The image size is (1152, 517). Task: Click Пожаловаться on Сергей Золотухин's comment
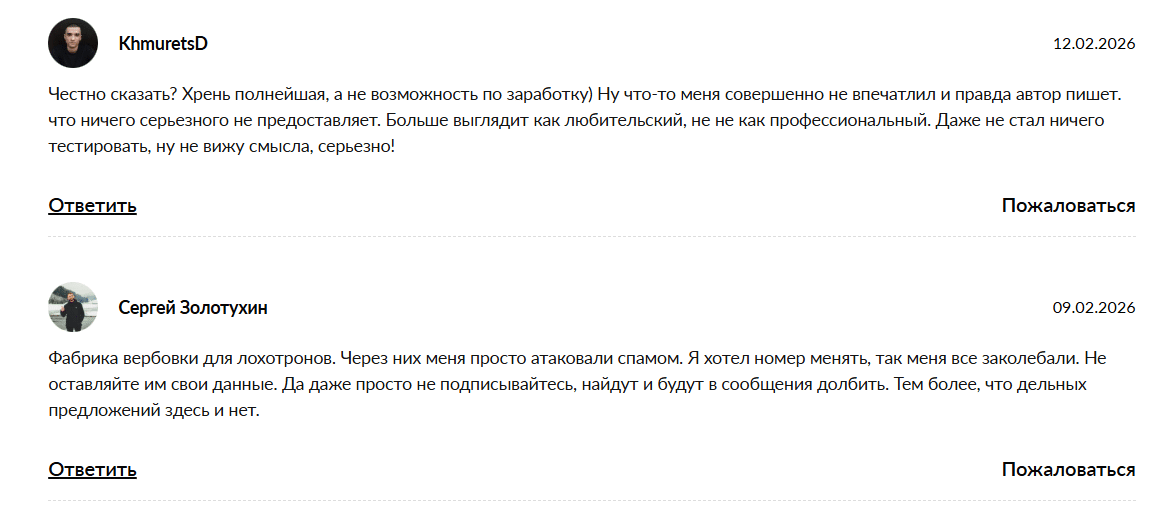click(1068, 470)
